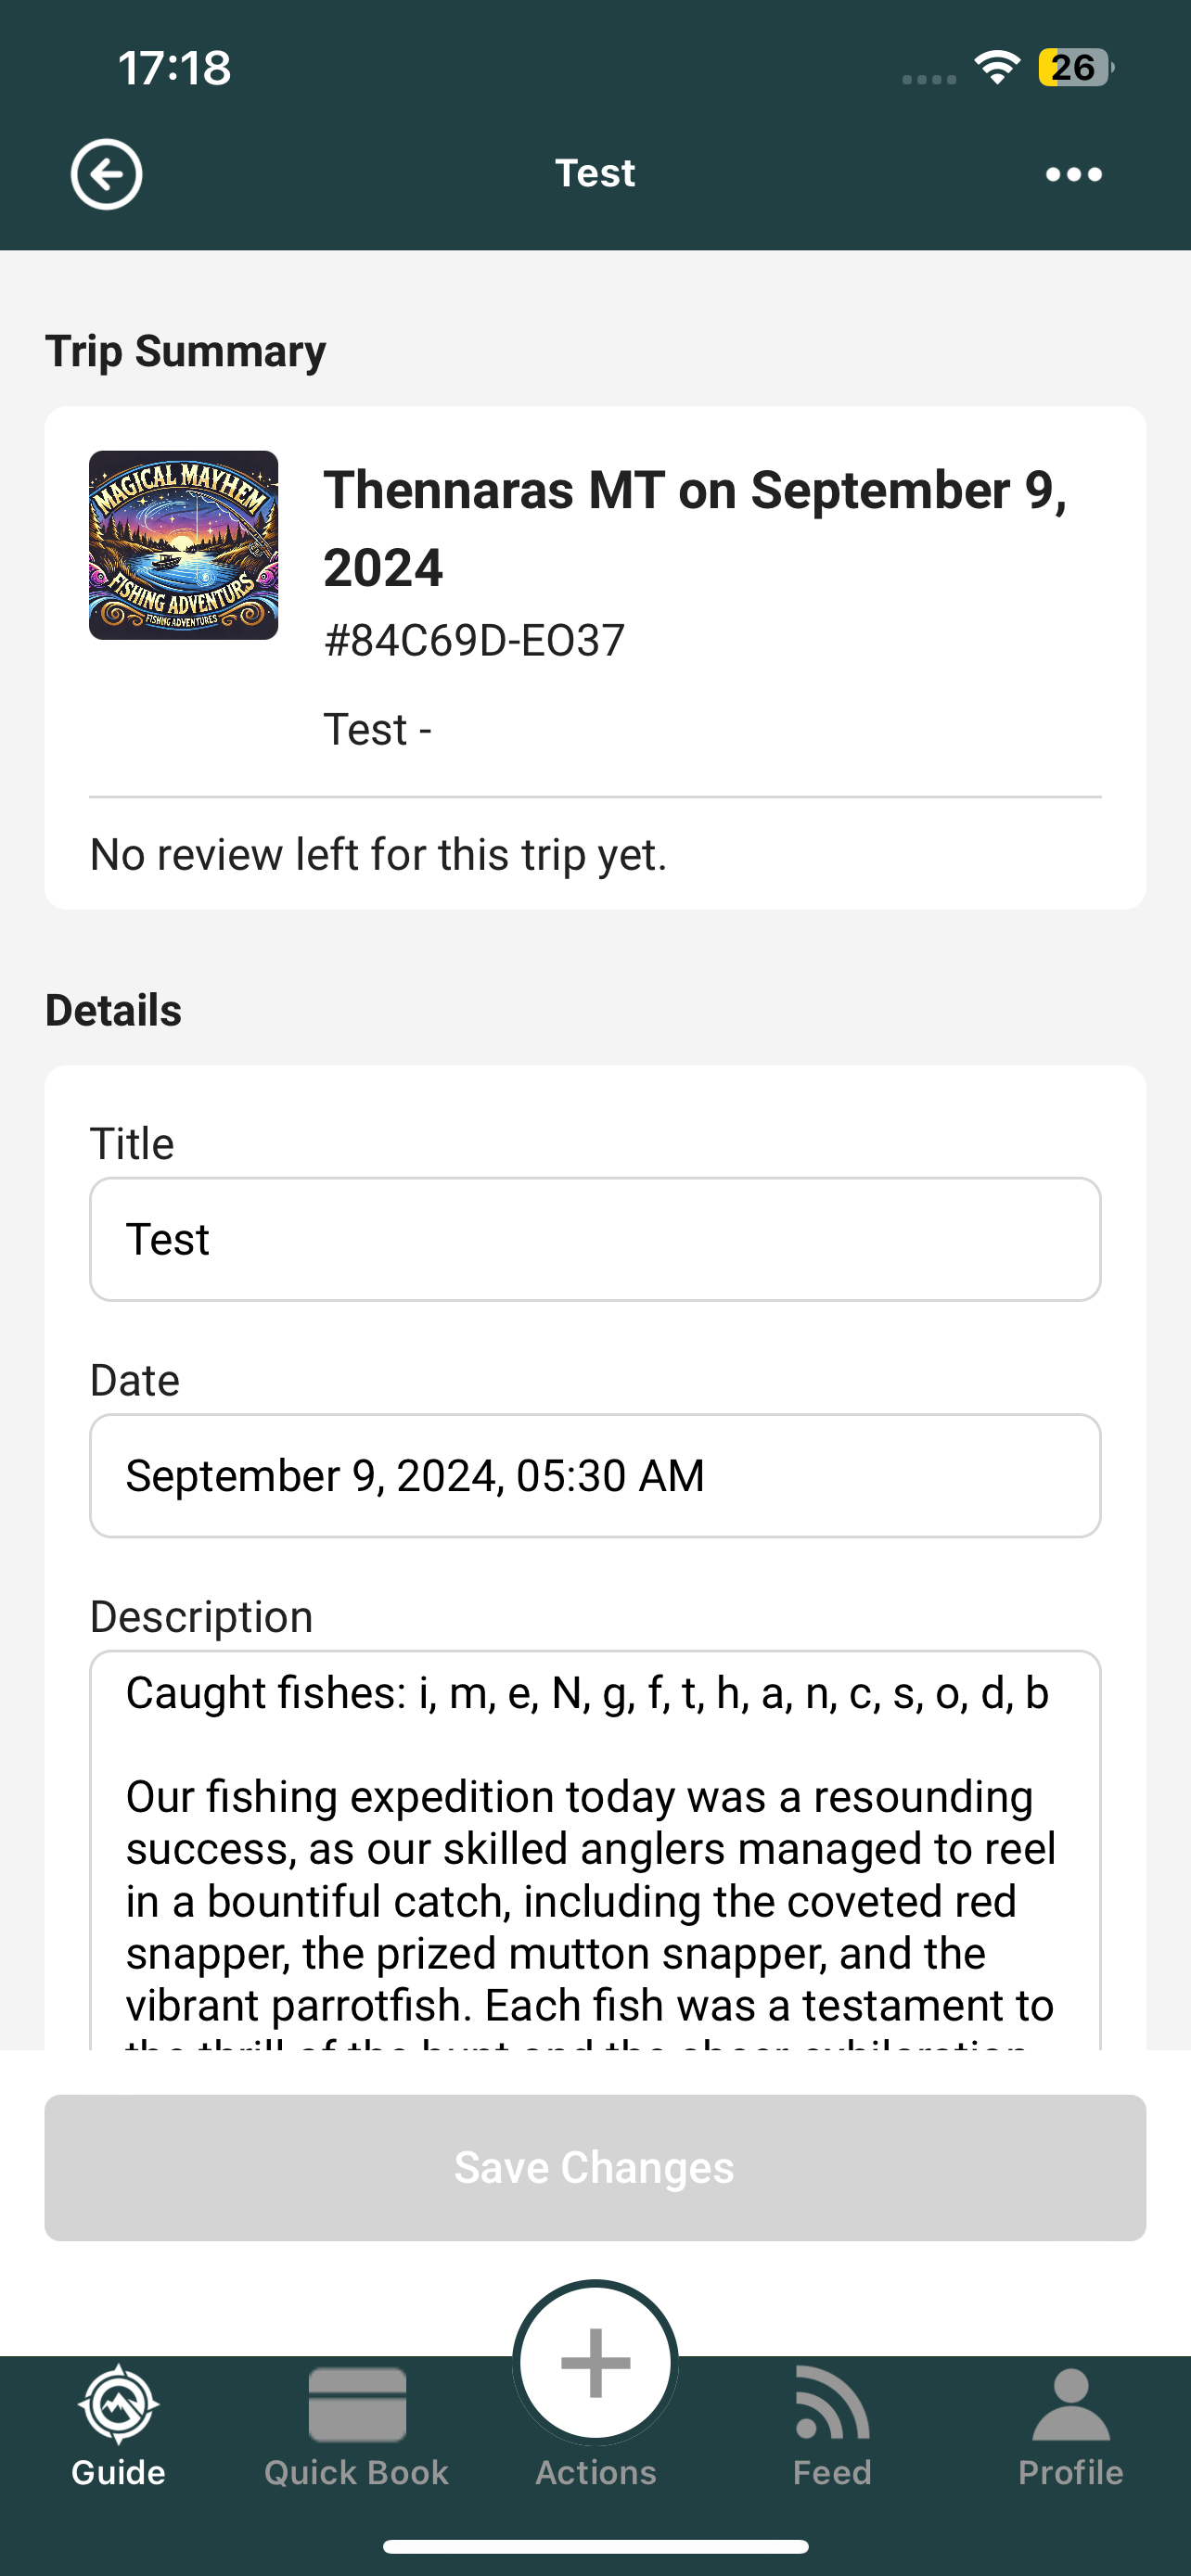The image size is (1191, 2576).
Task: Tap the Wi-Fi status icon
Action: tap(997, 67)
